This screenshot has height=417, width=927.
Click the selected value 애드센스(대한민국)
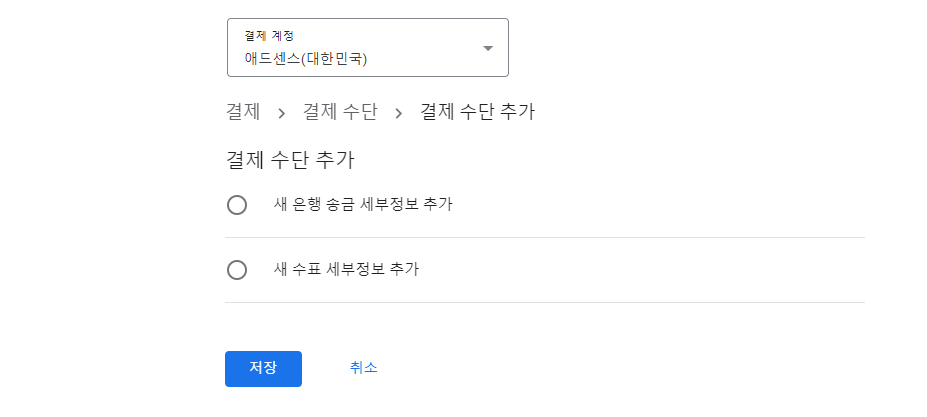click(306, 59)
